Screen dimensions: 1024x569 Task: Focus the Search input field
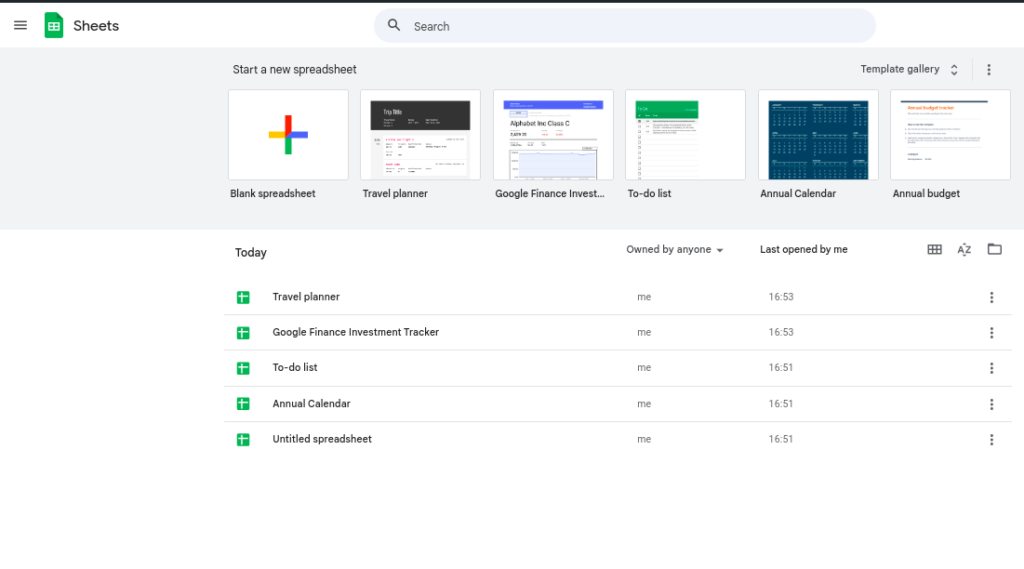point(624,26)
